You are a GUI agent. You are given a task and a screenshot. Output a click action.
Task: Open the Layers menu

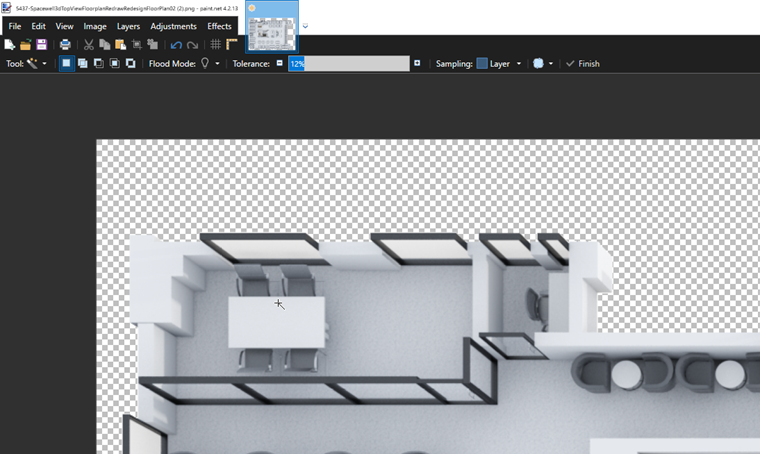coord(128,26)
